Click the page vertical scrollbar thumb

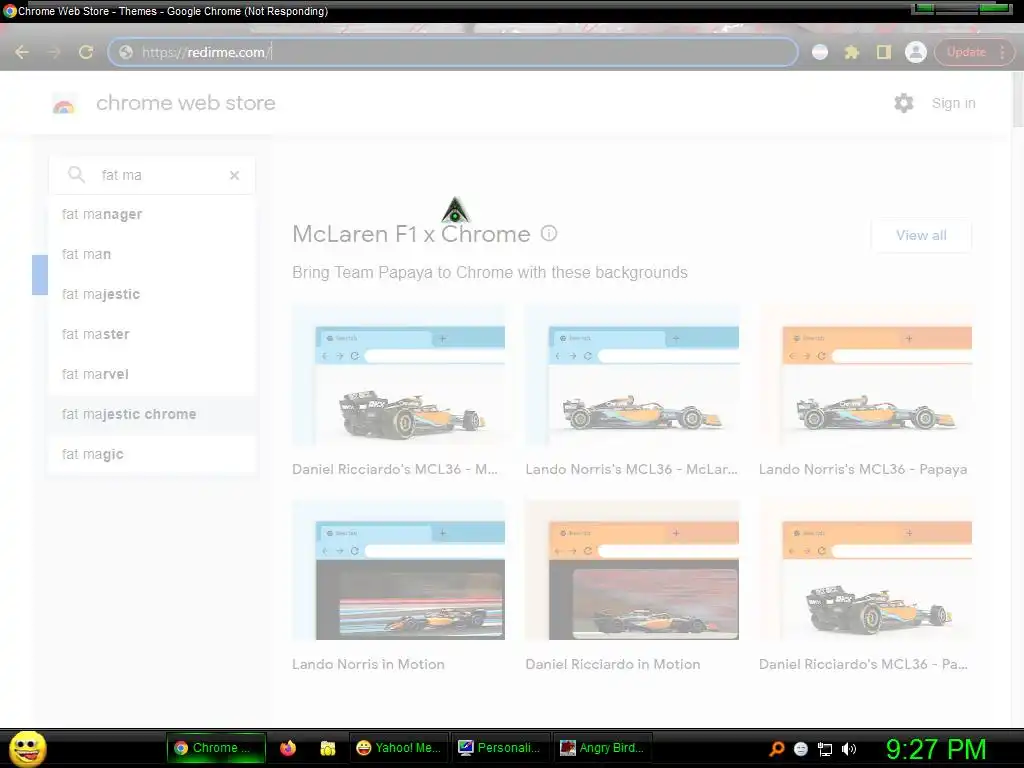tap(1017, 99)
